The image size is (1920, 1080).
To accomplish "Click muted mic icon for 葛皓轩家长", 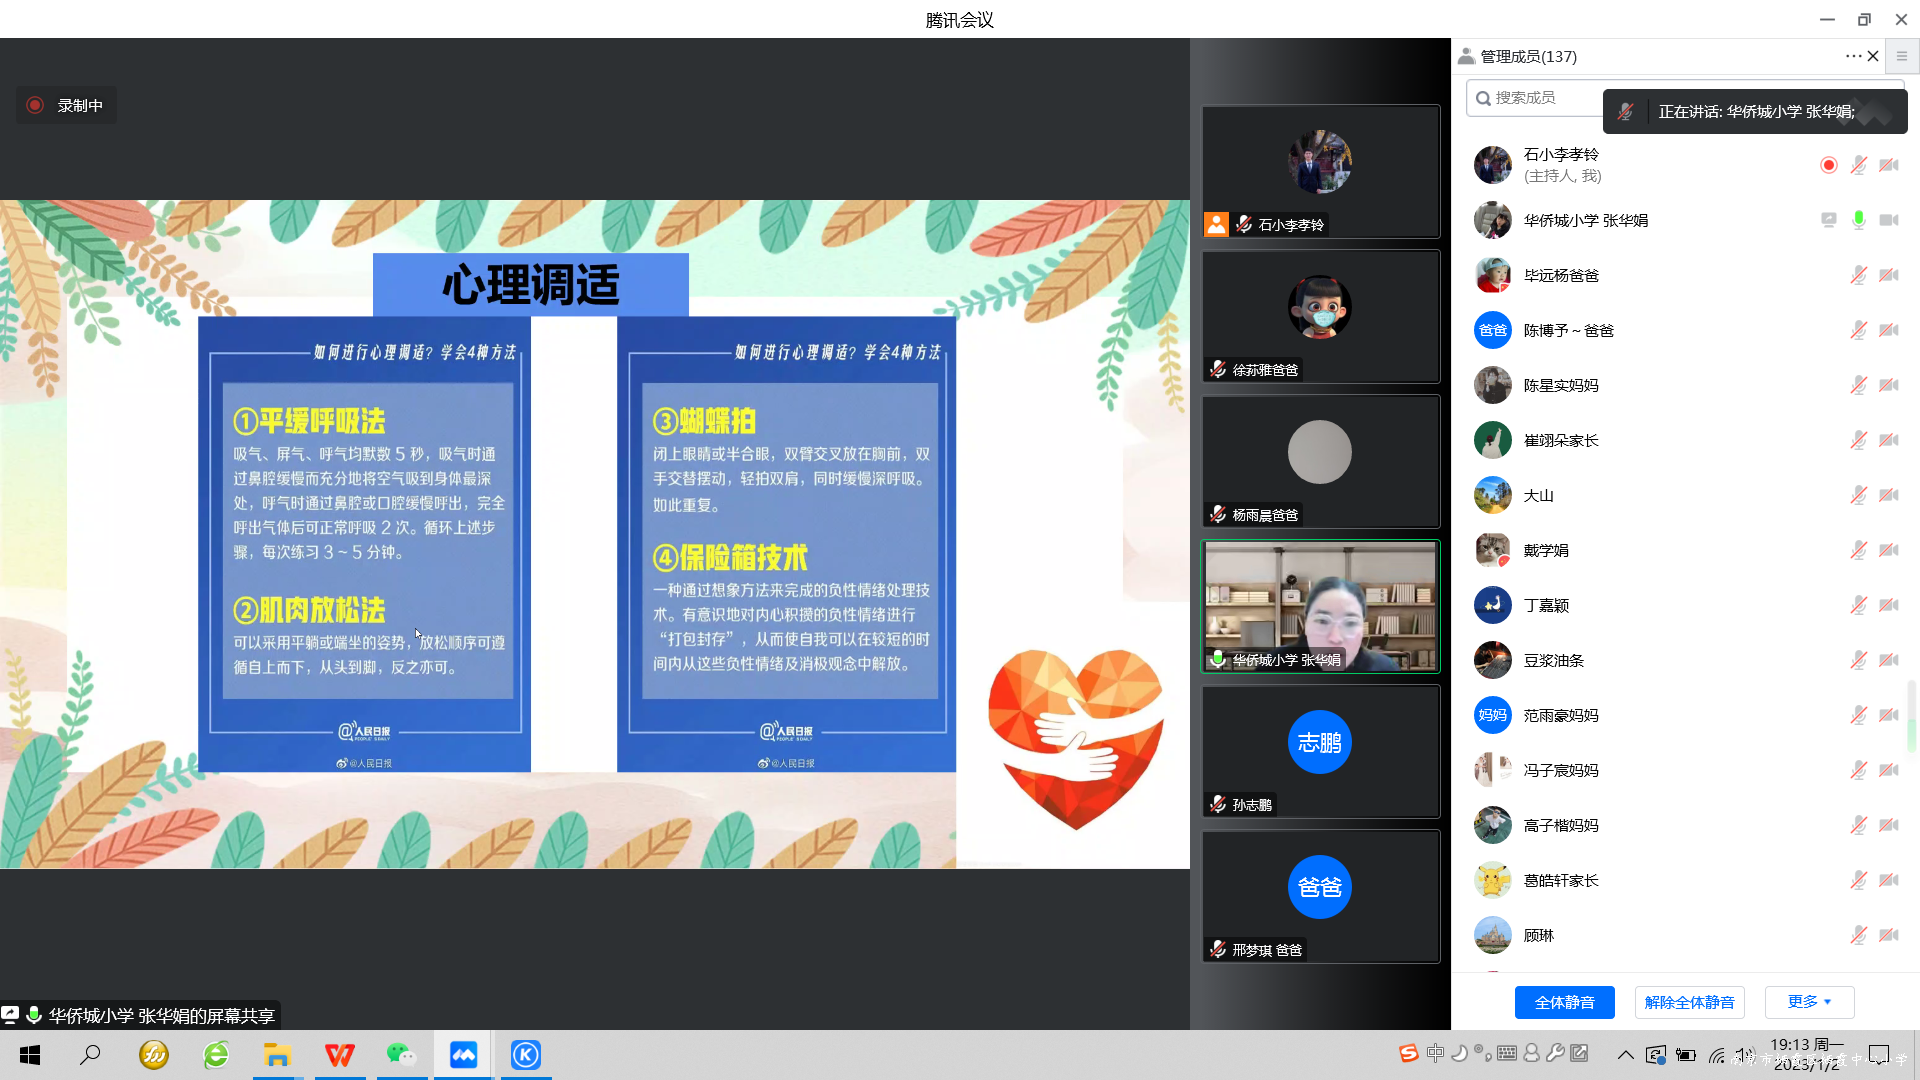I will (1859, 880).
